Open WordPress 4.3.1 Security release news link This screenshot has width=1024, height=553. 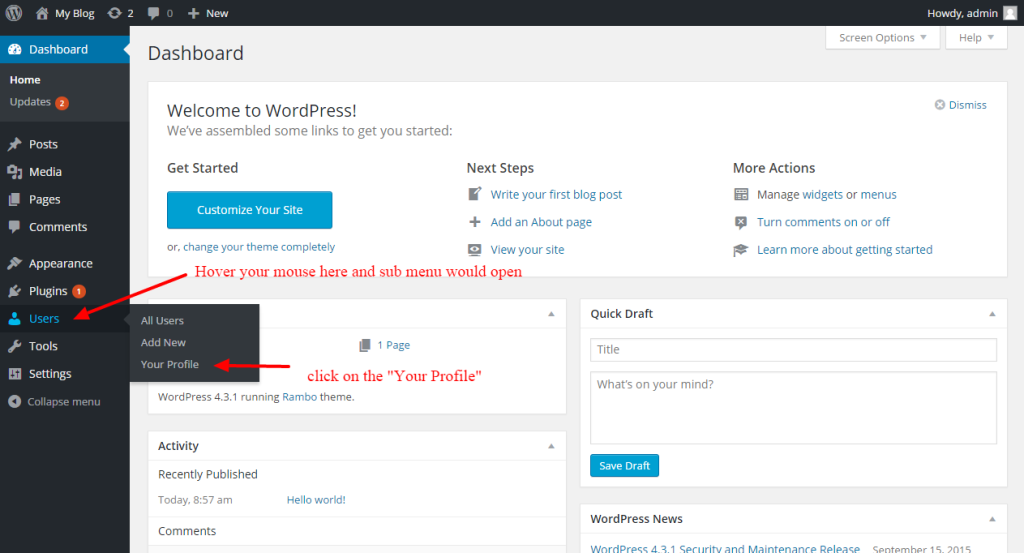coord(725,548)
